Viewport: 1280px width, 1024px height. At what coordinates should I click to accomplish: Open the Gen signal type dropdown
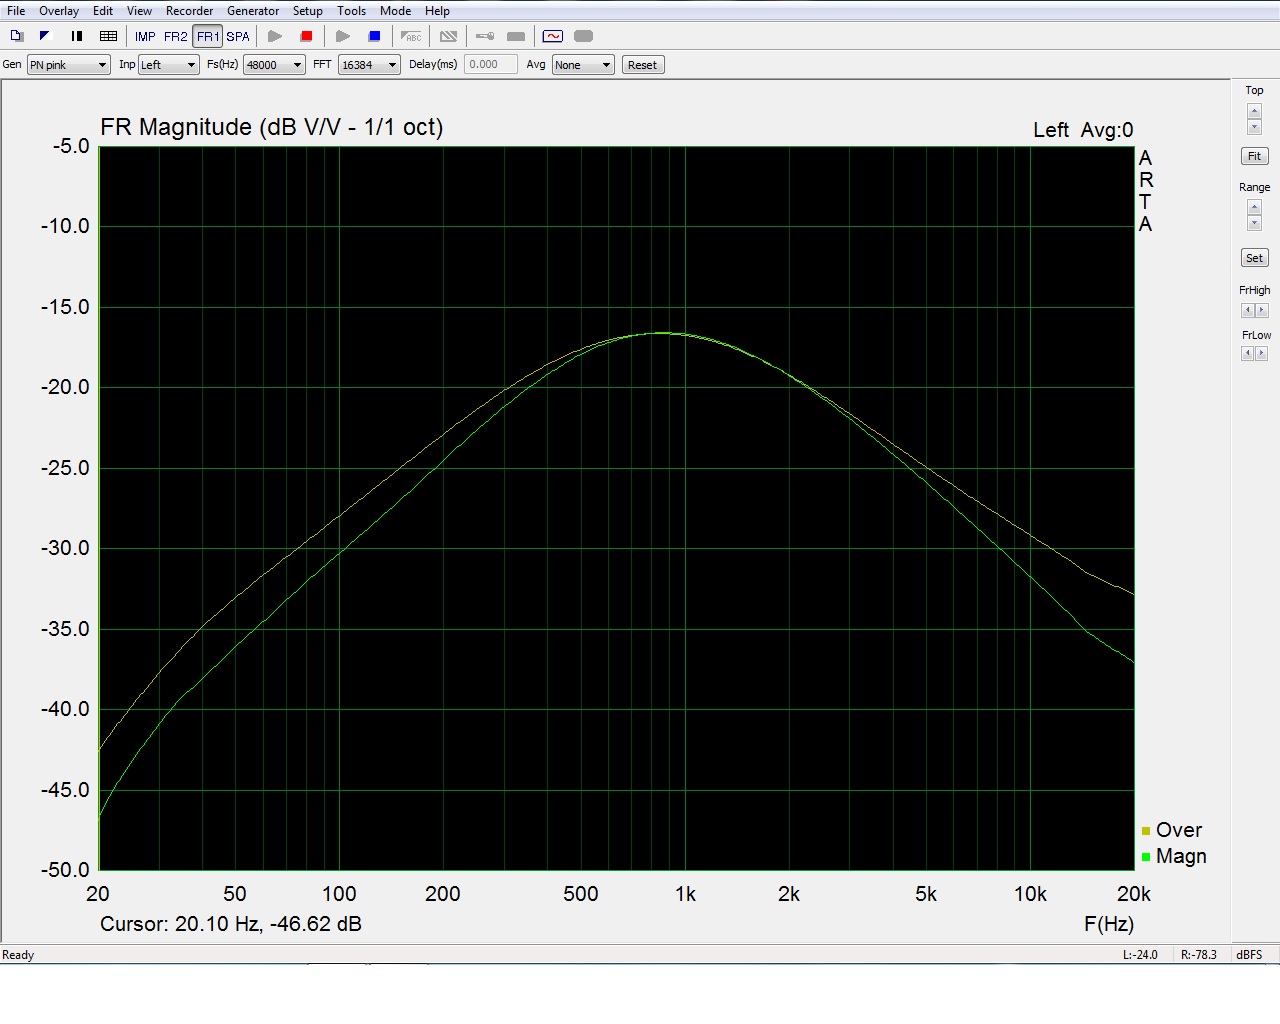click(x=68, y=65)
